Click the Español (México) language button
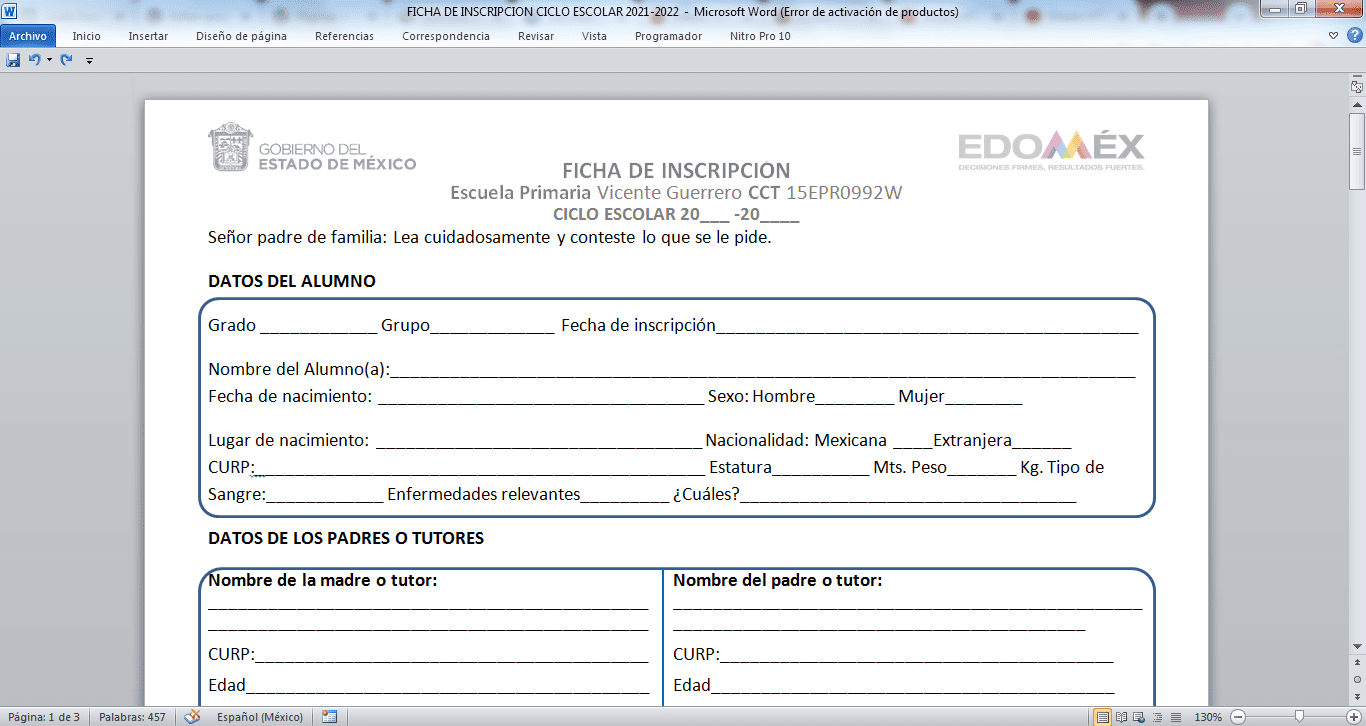The image size is (1366, 726). 260,717
